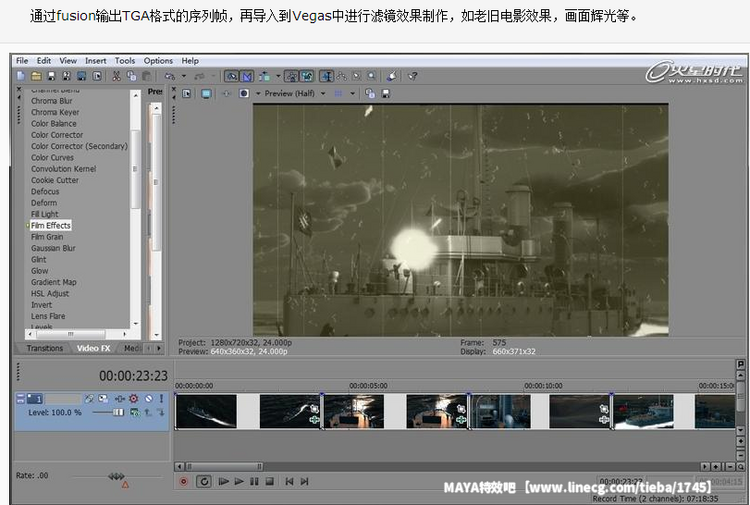
Task: Click the Paste icon
Action: 147,76
